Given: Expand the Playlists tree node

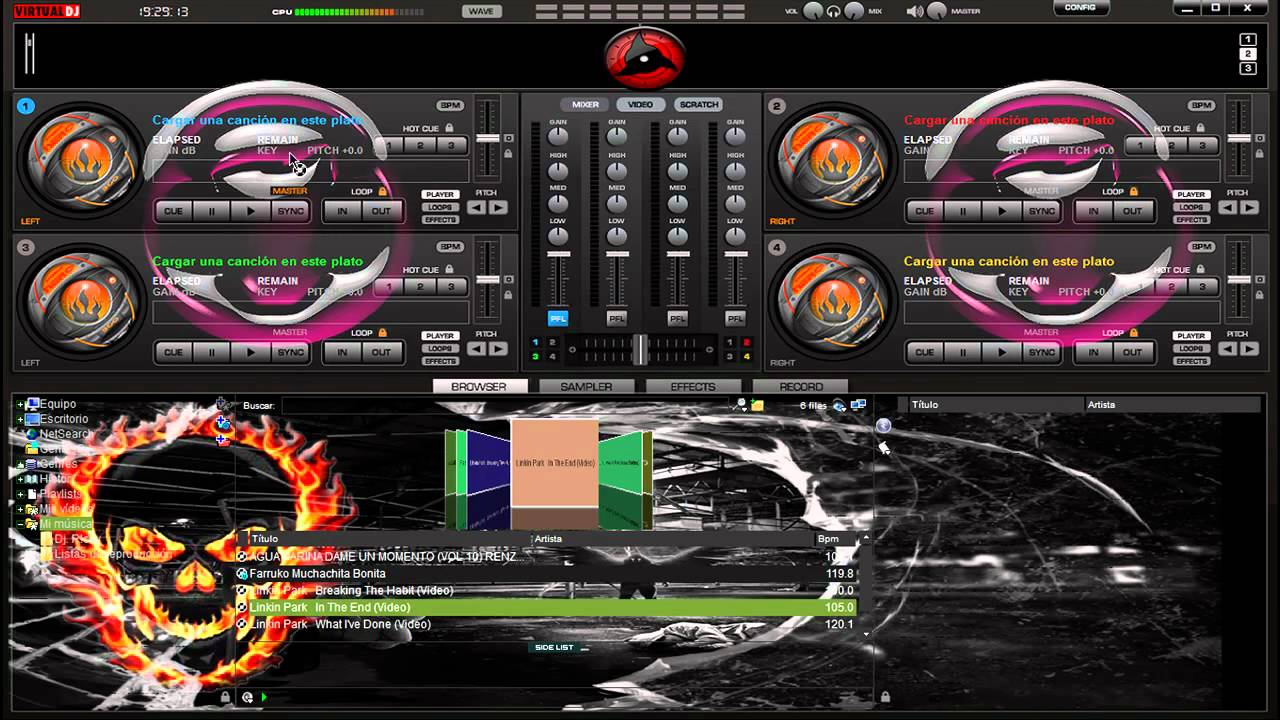Looking at the screenshot, I should tap(20, 494).
